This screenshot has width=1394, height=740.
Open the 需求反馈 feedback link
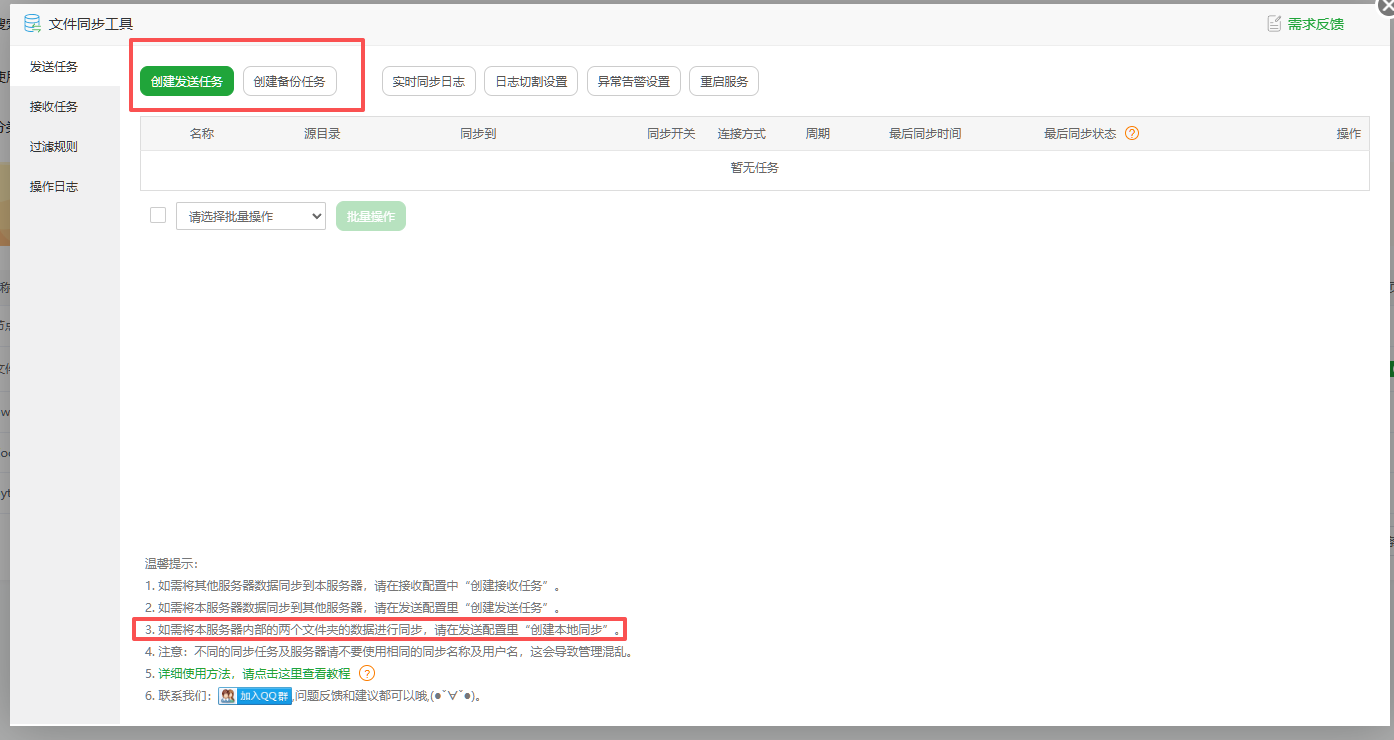point(1315,24)
